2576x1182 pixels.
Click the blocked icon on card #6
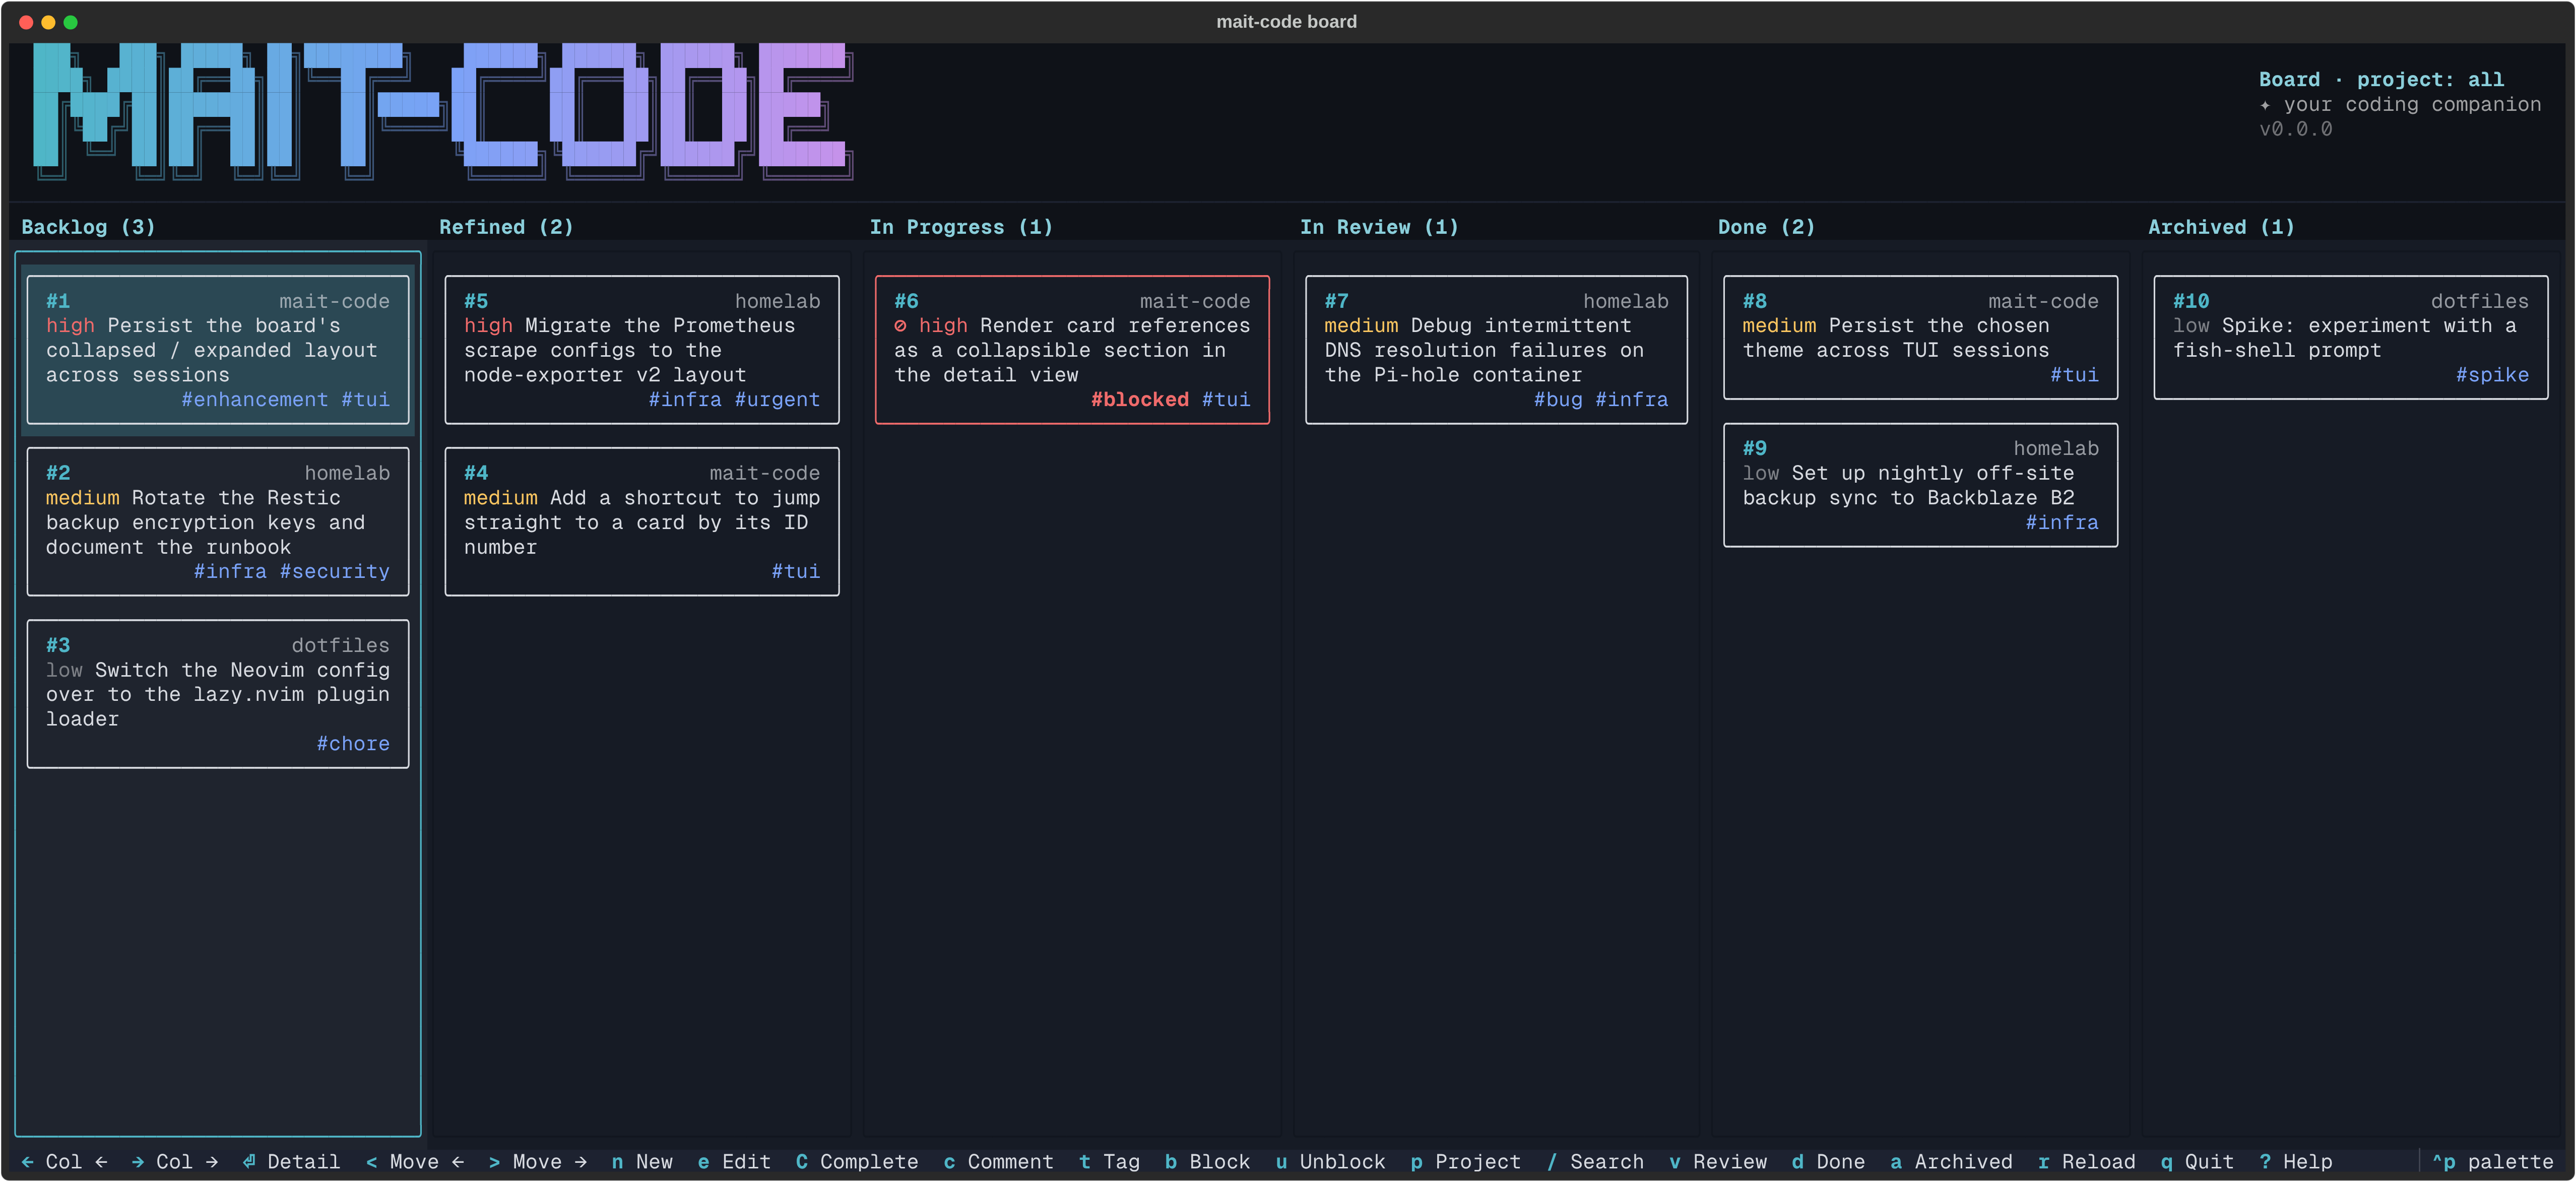coord(900,326)
